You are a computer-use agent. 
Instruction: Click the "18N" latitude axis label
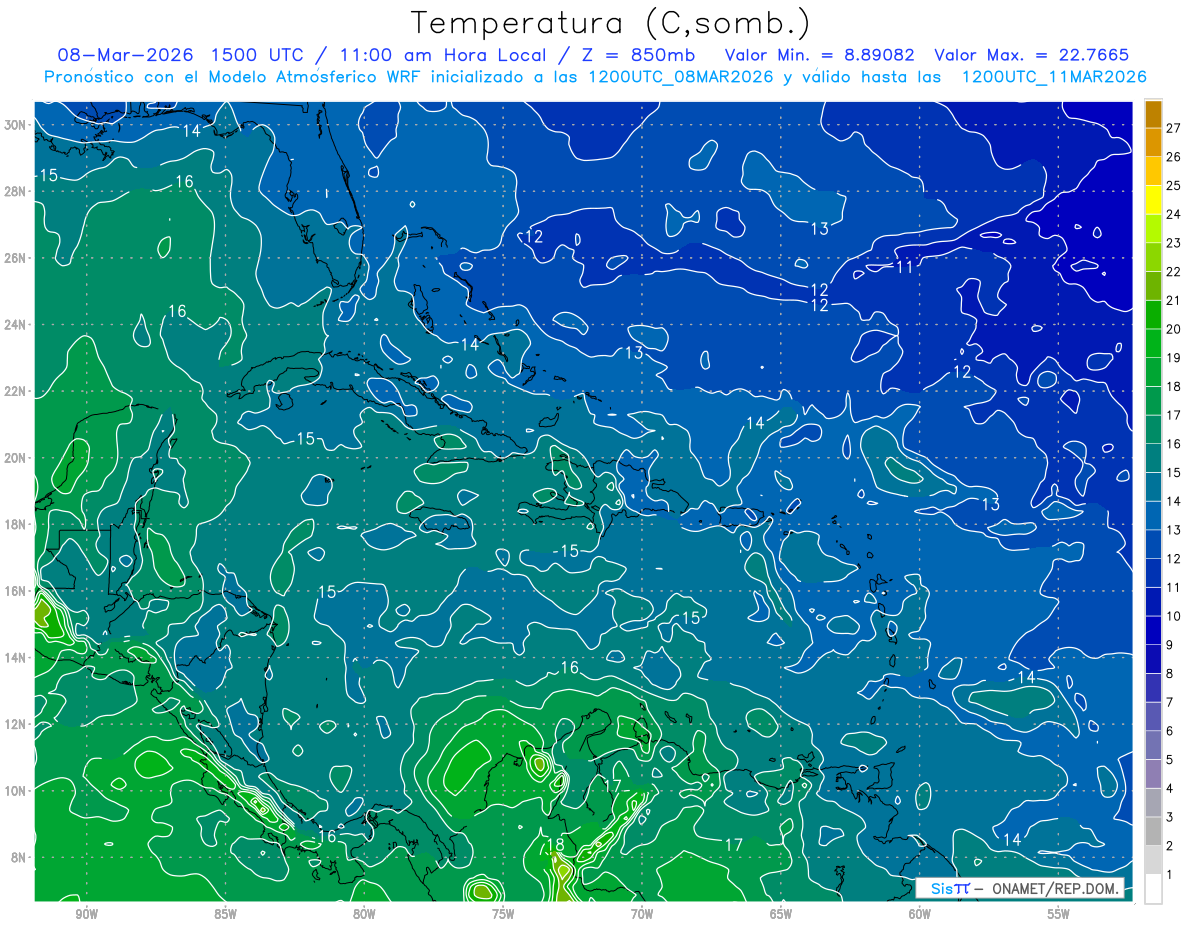[x=15, y=524]
